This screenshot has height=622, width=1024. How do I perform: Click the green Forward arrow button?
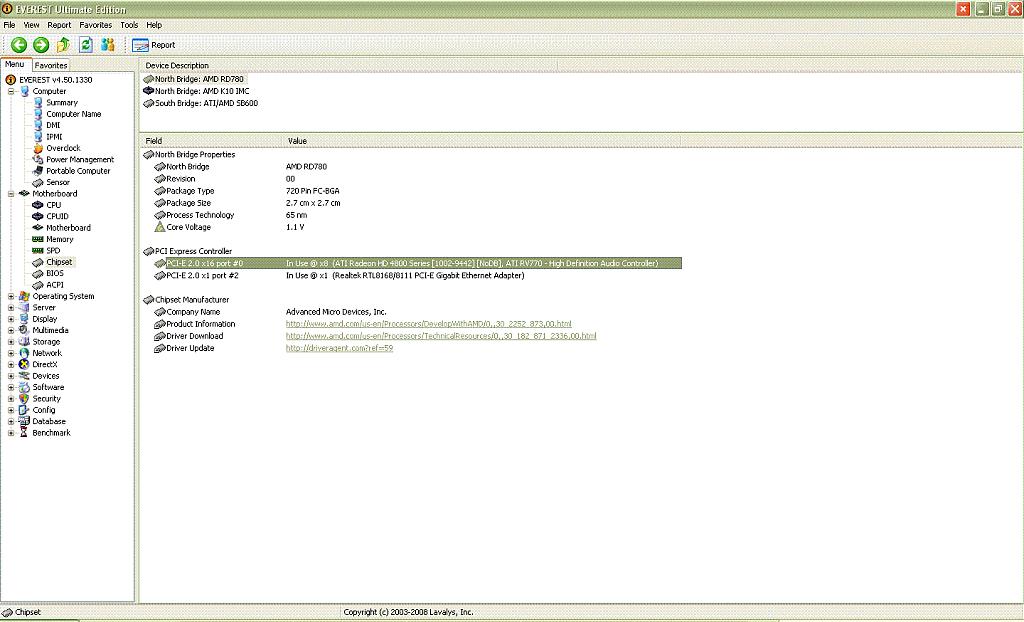pyautogui.click(x=41, y=44)
